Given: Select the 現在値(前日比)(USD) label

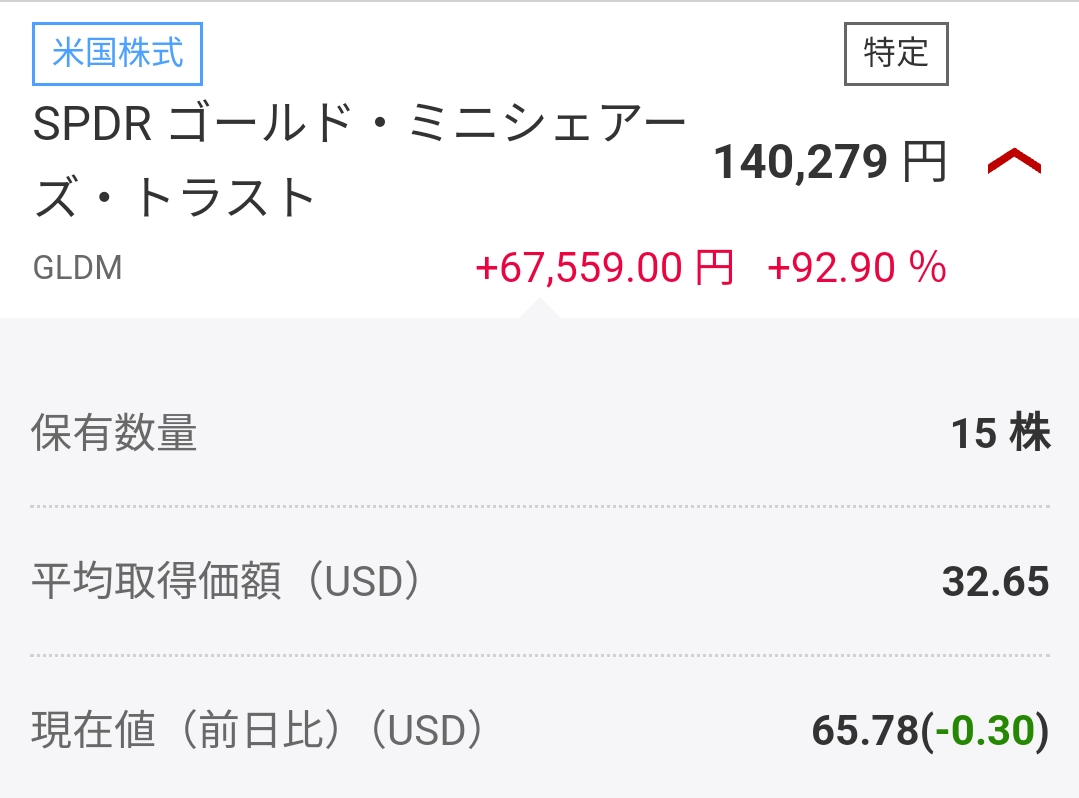Looking at the screenshot, I should coord(258,731).
